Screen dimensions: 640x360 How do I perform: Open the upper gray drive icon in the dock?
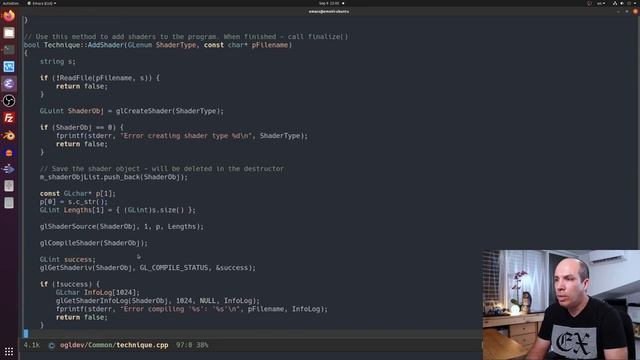click(9, 186)
